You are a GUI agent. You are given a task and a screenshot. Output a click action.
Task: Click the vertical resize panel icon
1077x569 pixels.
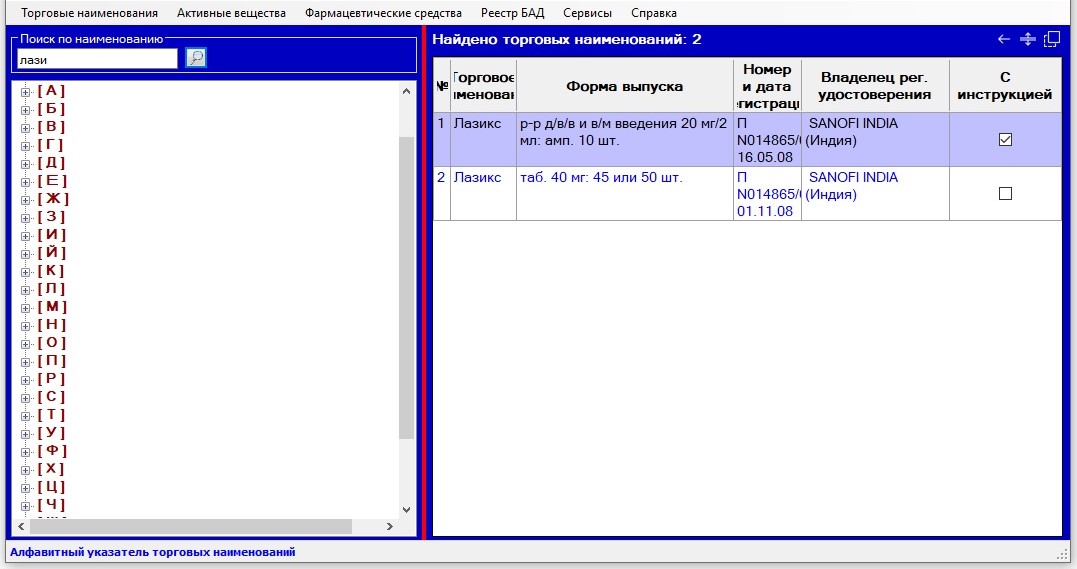[x=1027, y=39]
